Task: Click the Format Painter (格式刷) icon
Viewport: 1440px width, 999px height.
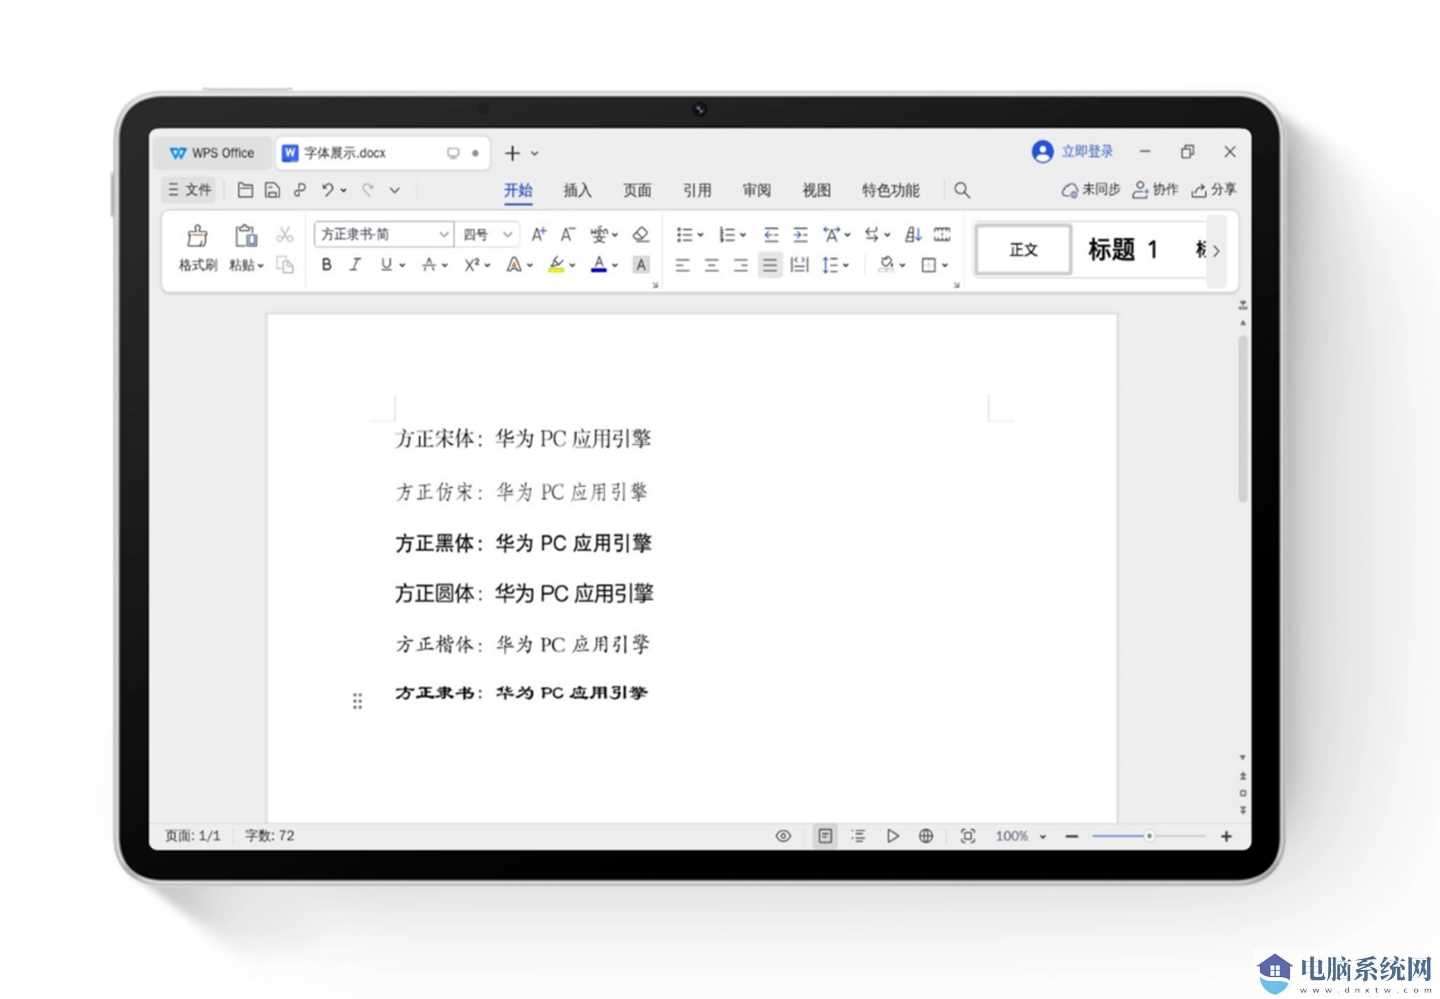Action: click(x=197, y=236)
